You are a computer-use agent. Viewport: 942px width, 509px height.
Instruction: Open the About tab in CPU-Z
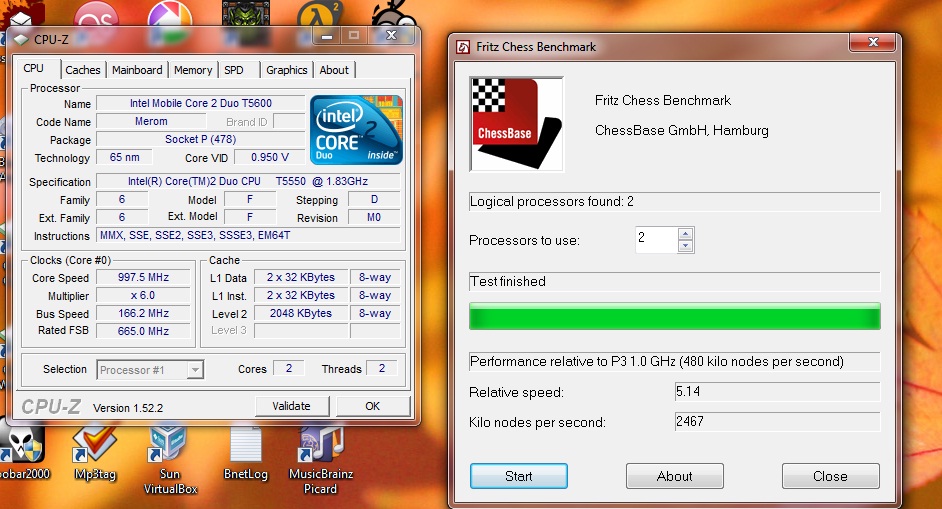point(334,70)
